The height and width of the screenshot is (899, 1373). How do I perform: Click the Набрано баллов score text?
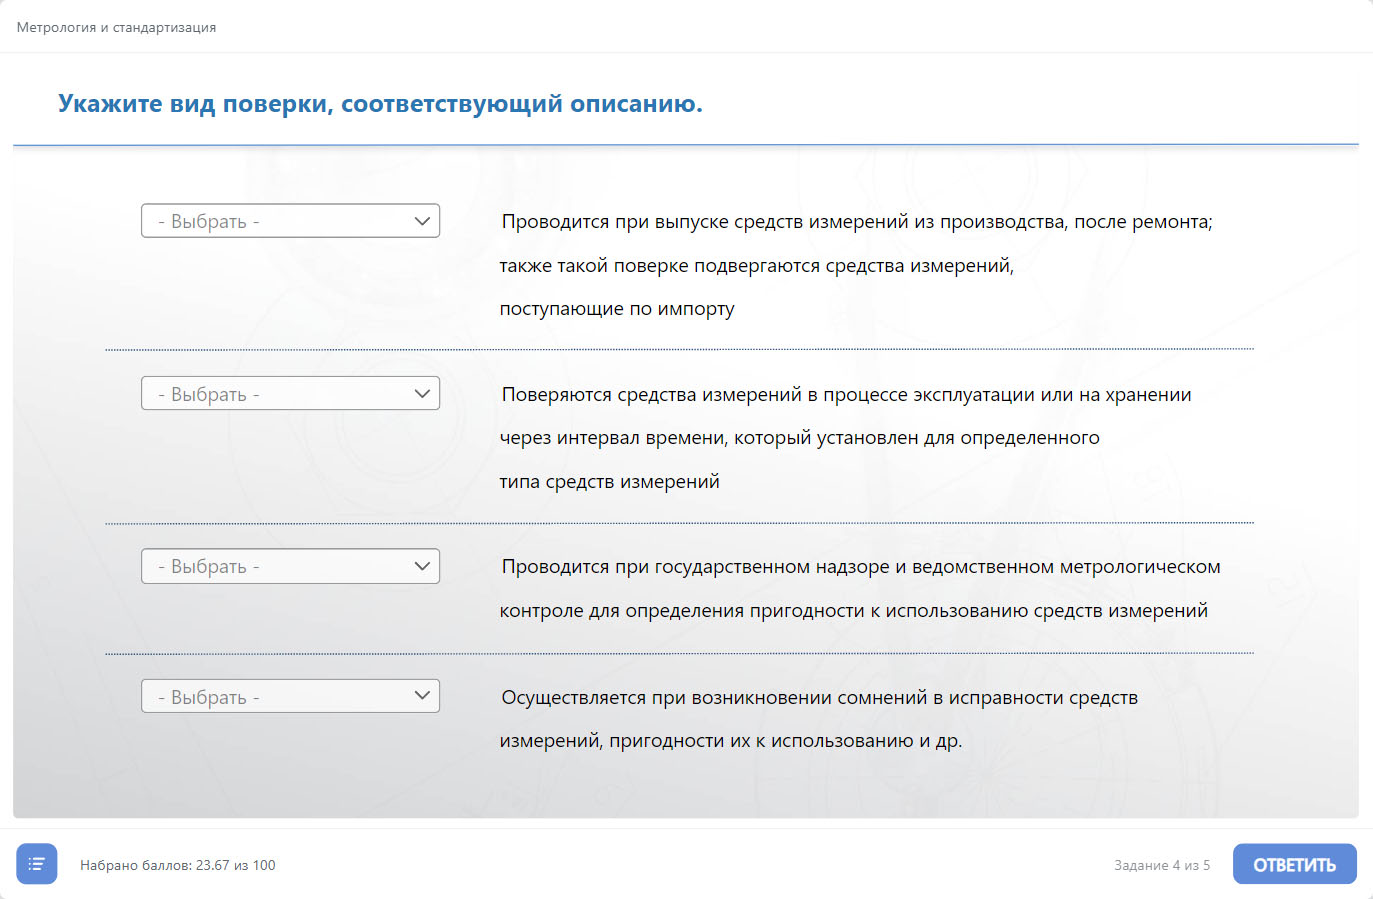(177, 865)
